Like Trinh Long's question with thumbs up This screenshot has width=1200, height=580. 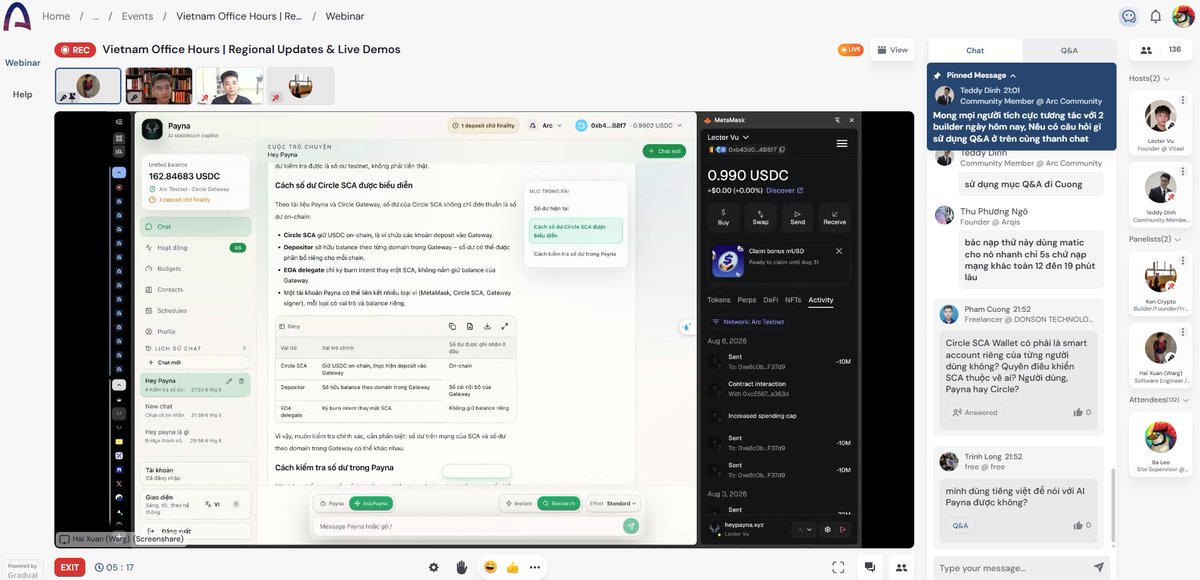[x=1078, y=525]
